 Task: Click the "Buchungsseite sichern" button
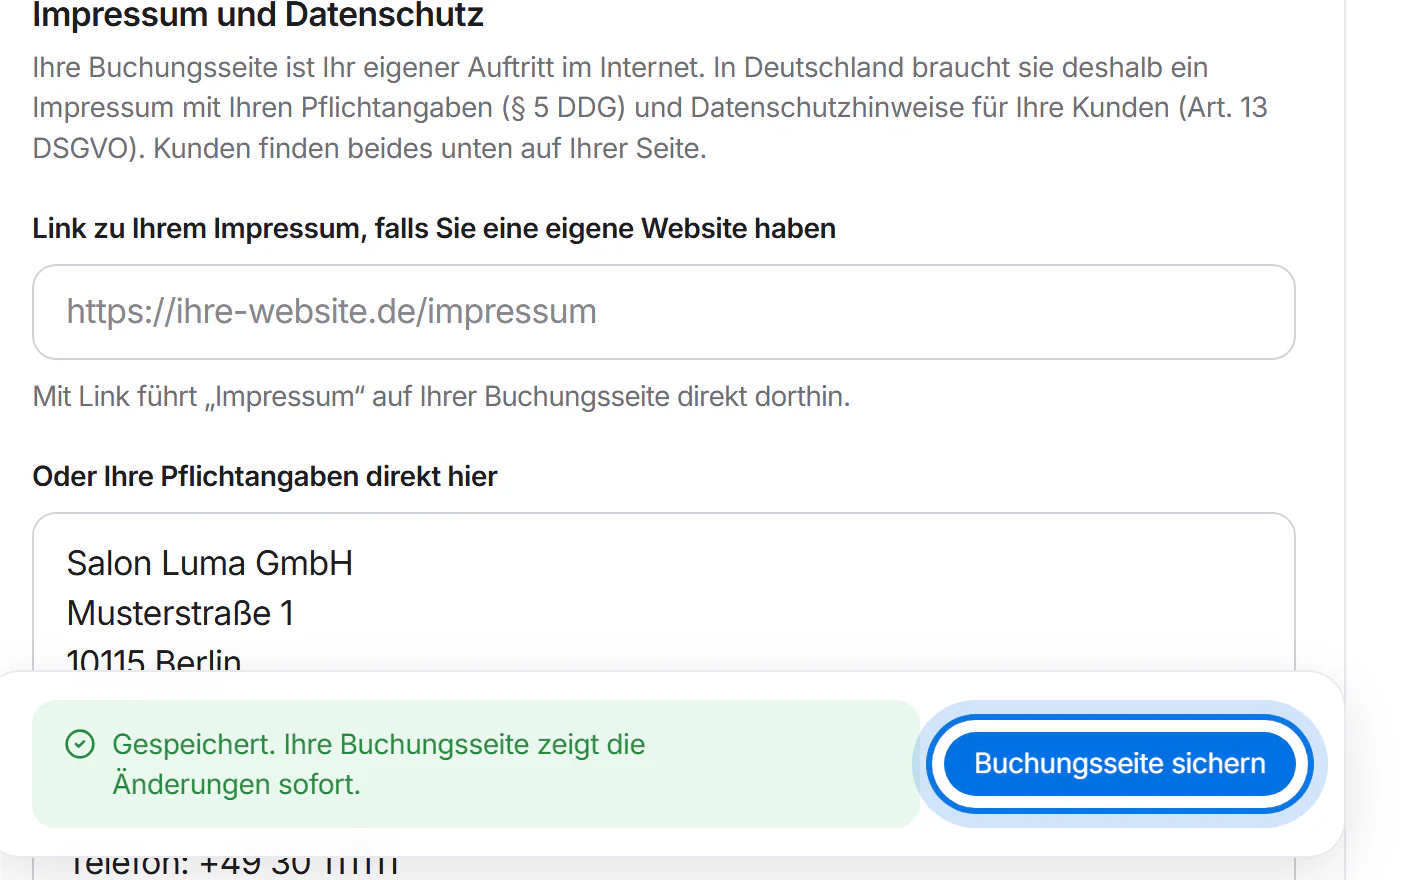1120,764
